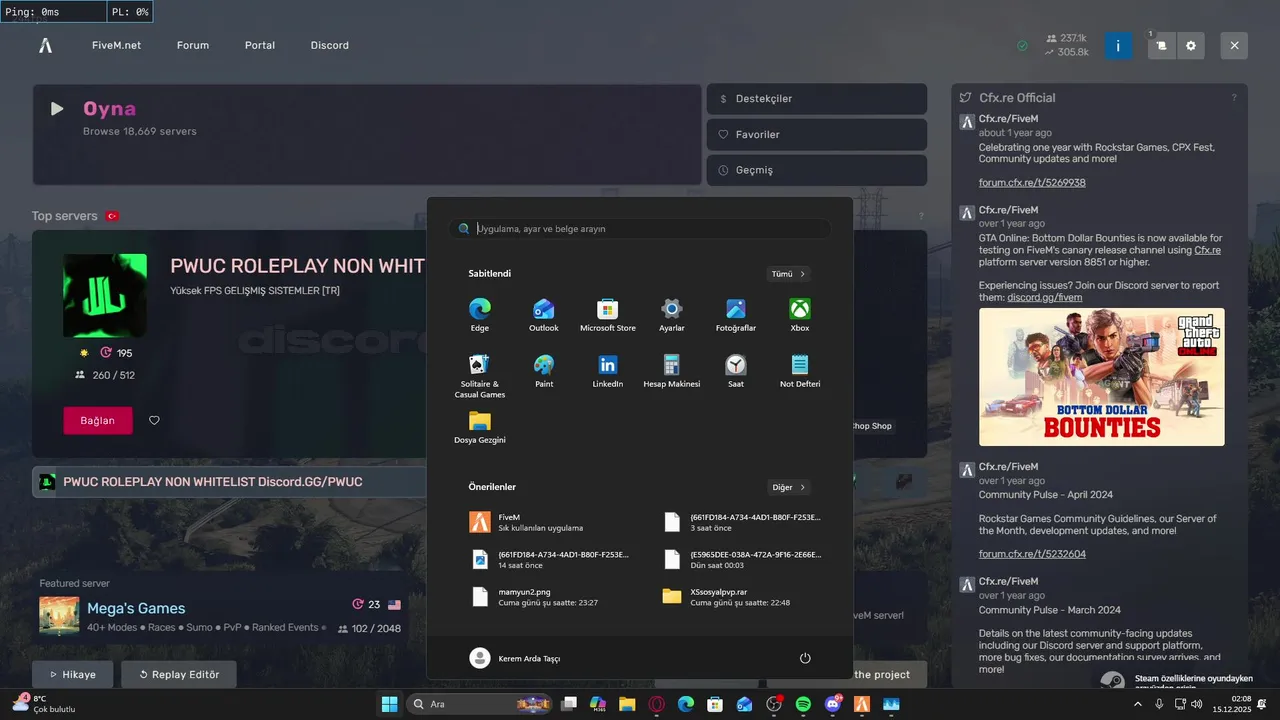The width and height of the screenshot is (1280, 720).
Task: Click help question mark in Cfx.re Official panel
Action: pyautogui.click(x=1234, y=98)
